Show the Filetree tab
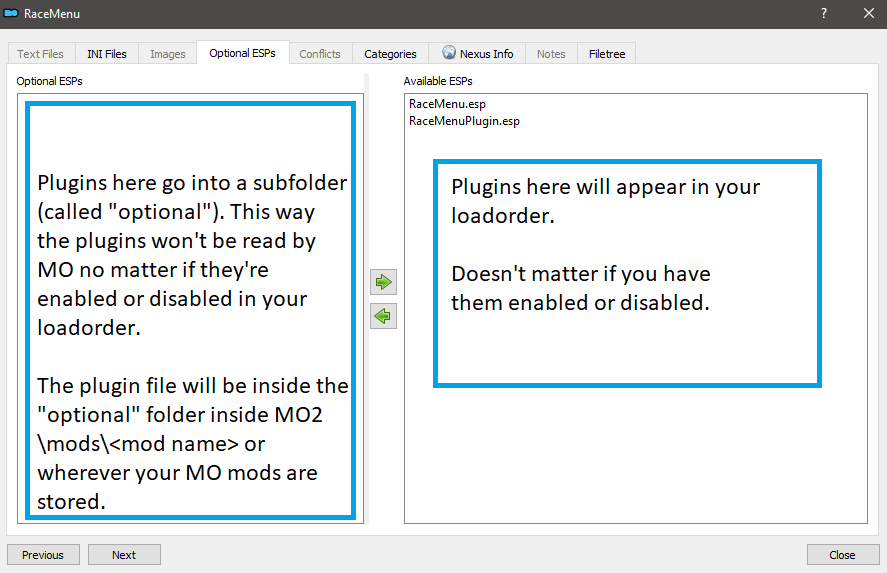Image resolution: width=887 pixels, height=573 pixels. point(606,54)
